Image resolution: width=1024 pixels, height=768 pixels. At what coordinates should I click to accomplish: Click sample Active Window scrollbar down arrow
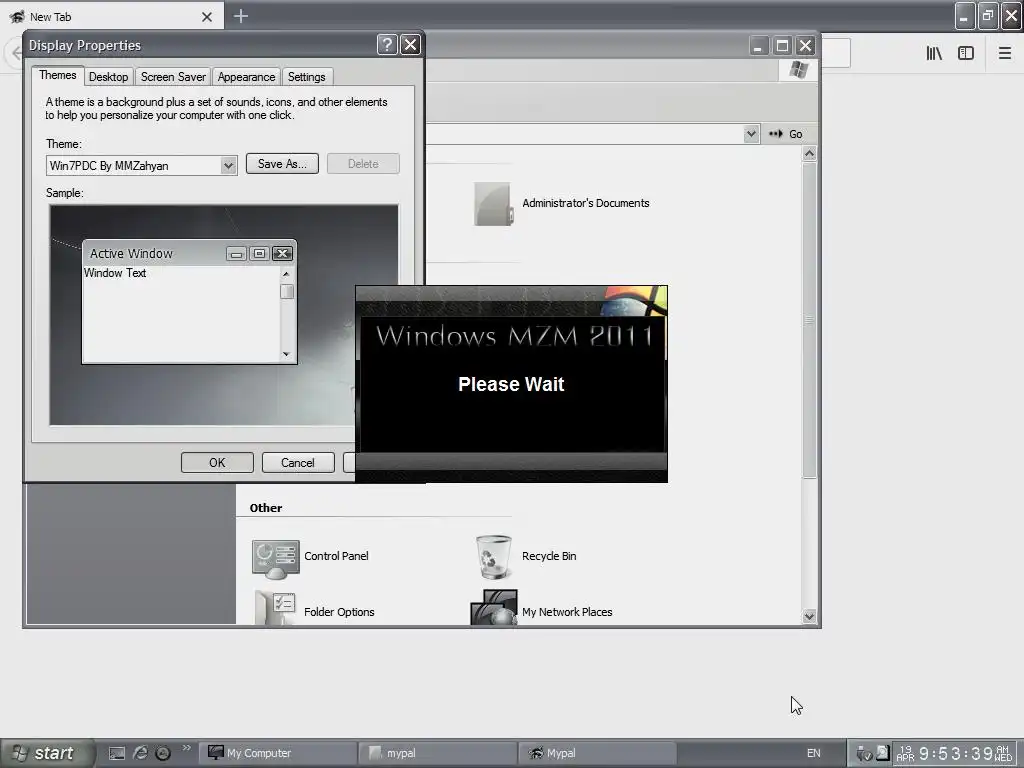[x=286, y=355]
